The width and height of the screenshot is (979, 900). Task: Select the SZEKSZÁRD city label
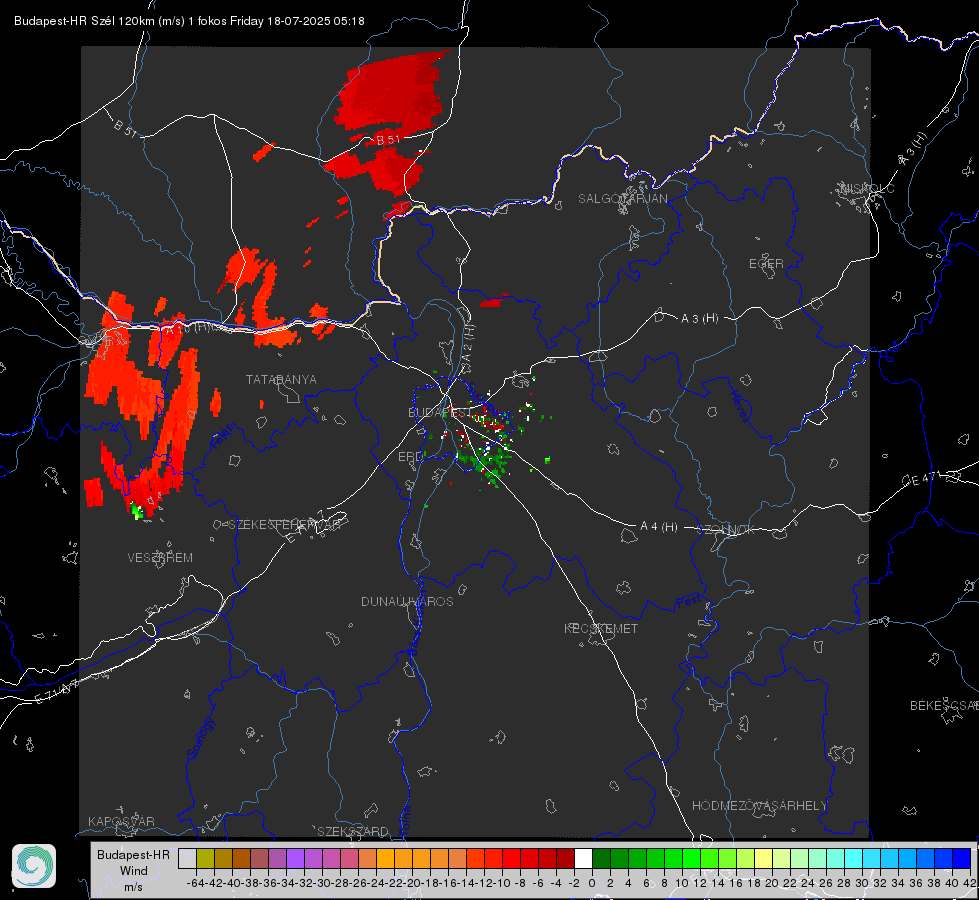click(x=353, y=831)
